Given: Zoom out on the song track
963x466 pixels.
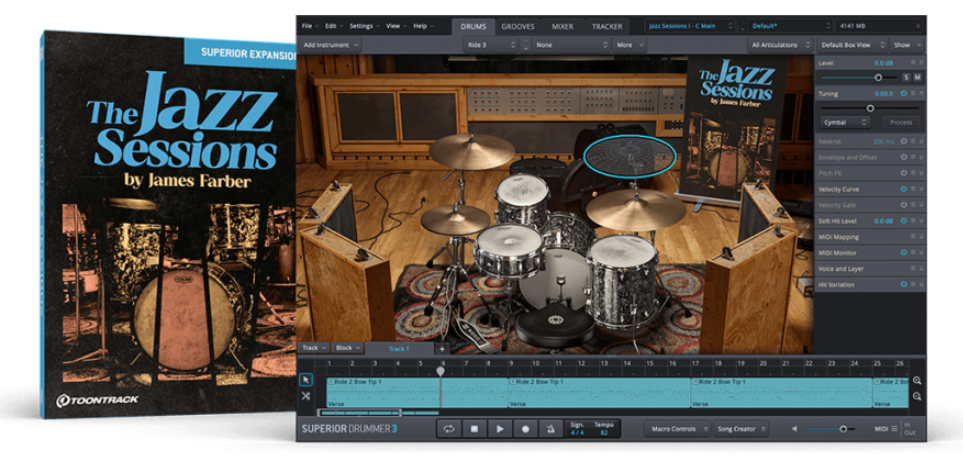Looking at the screenshot, I should point(917,397).
